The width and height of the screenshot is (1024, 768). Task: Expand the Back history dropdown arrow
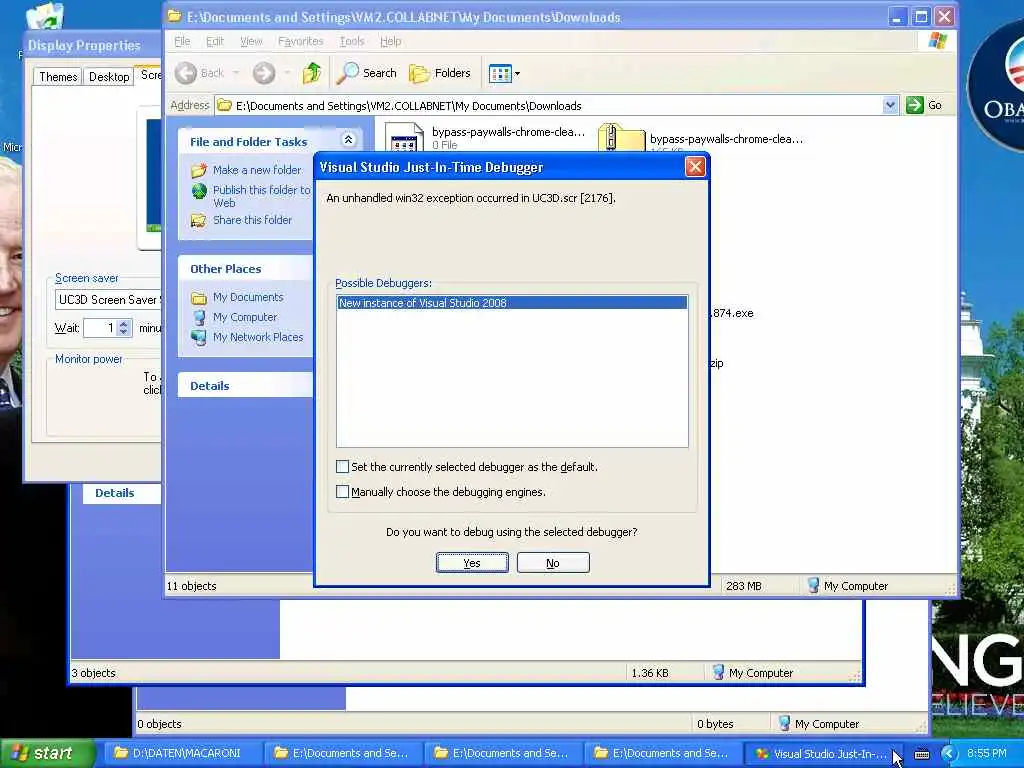point(236,73)
